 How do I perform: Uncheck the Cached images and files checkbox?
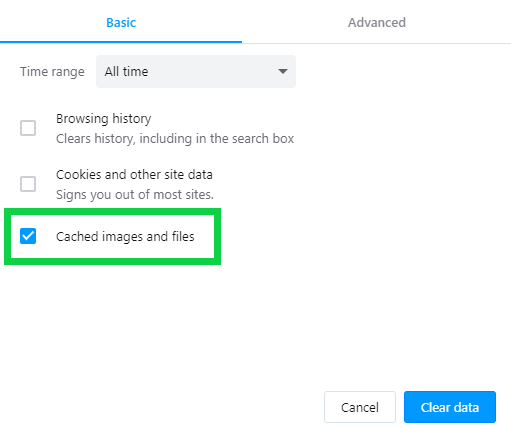[28, 236]
